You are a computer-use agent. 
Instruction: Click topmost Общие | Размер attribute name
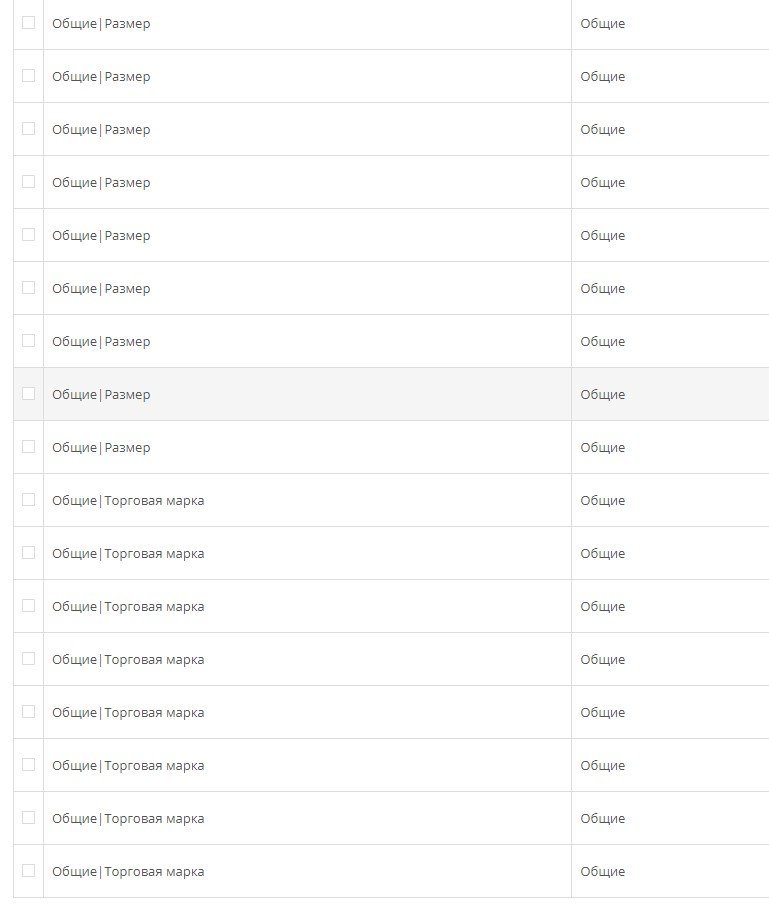click(x=101, y=24)
